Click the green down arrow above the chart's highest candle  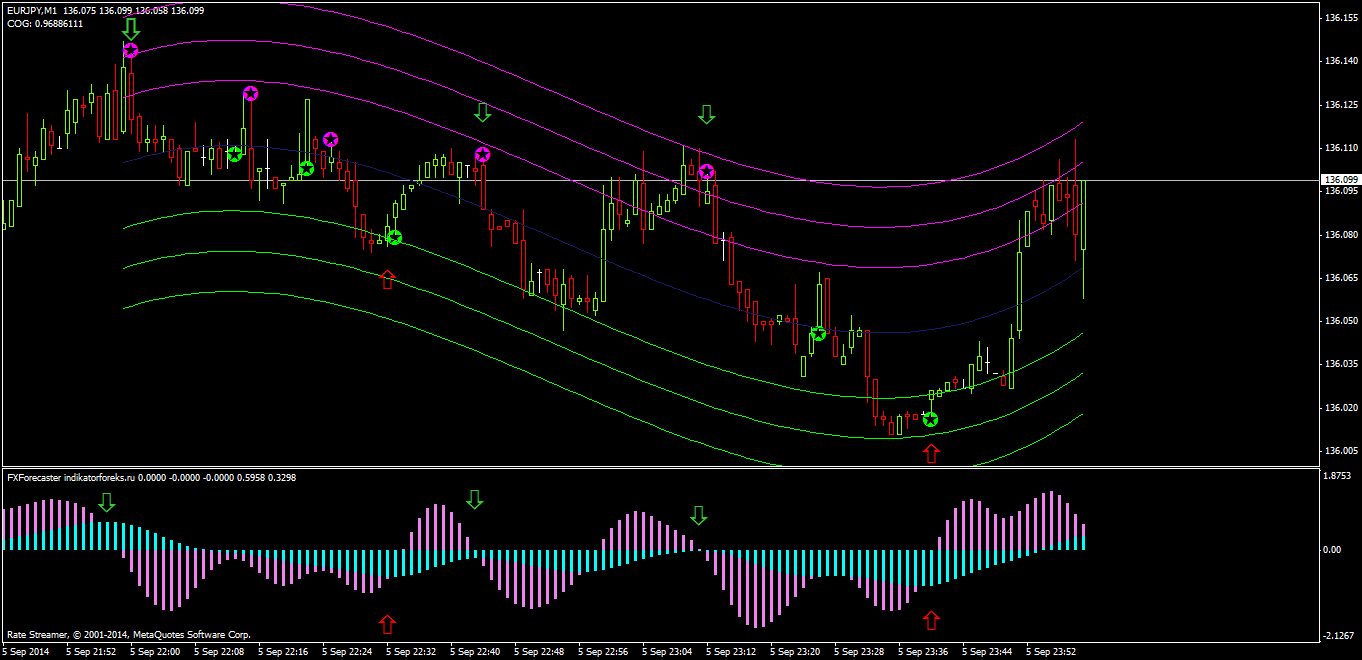coord(131,27)
